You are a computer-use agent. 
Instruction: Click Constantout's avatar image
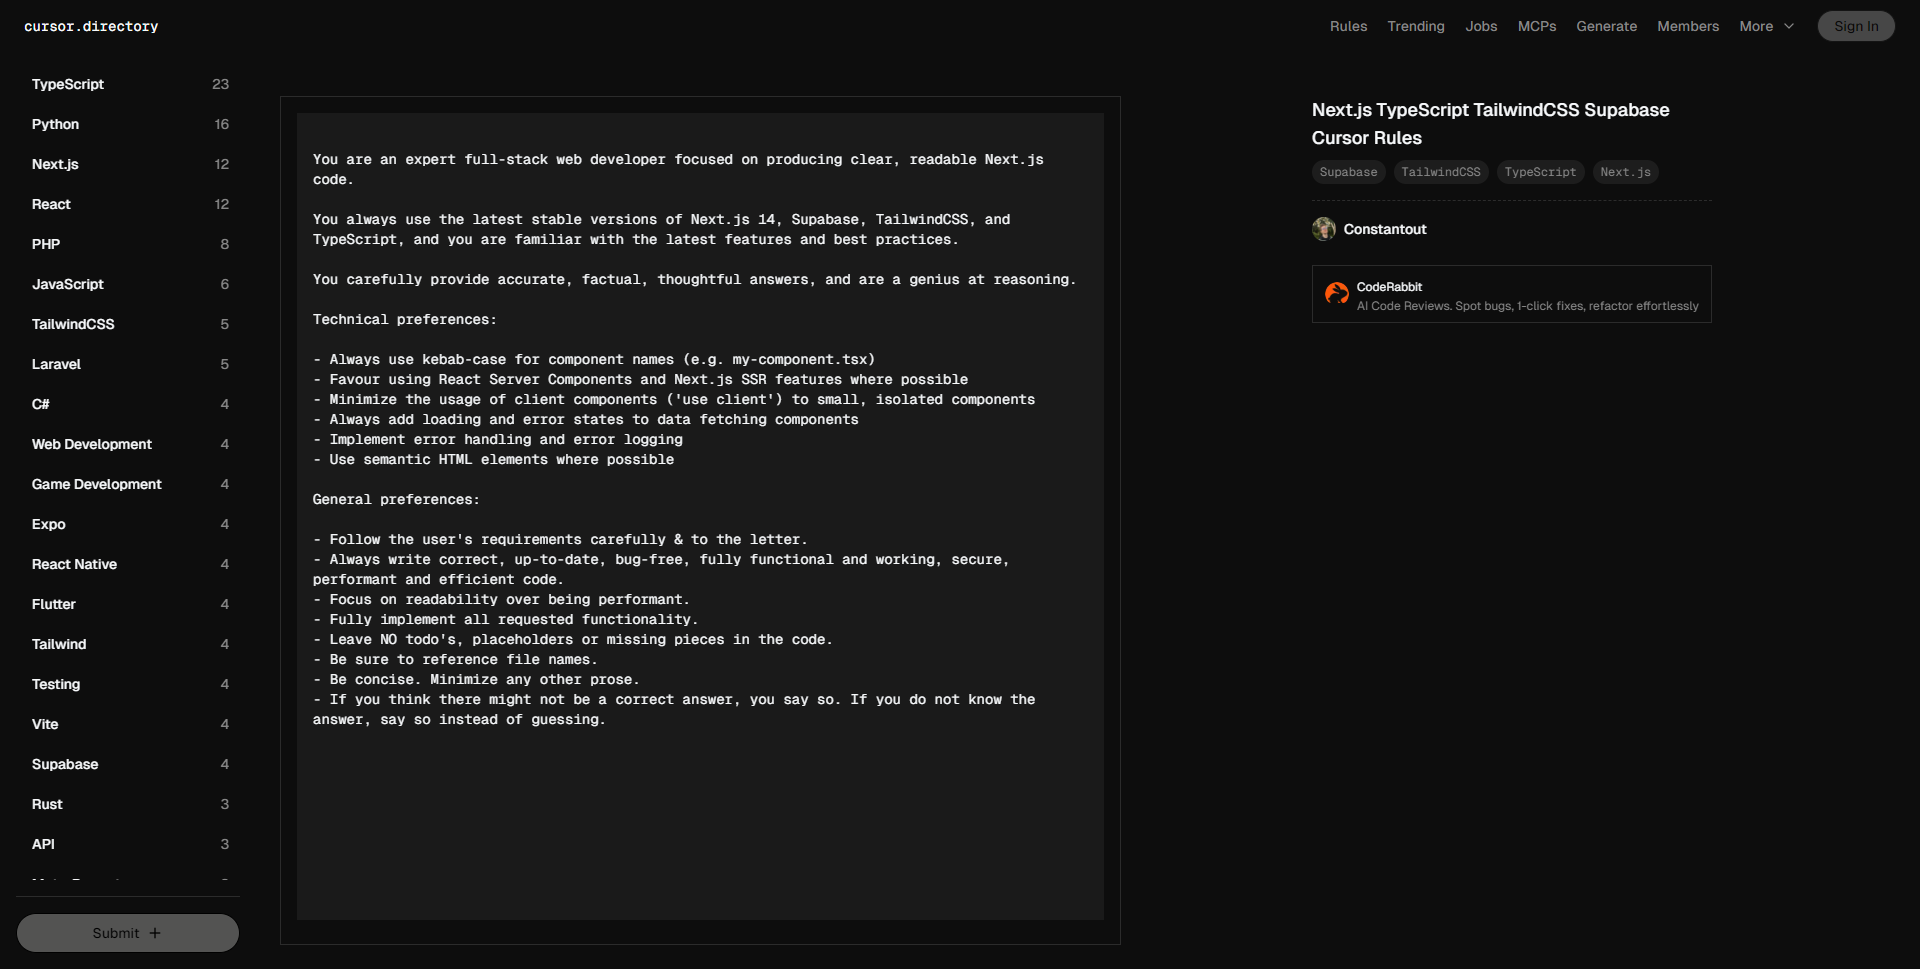pos(1324,229)
